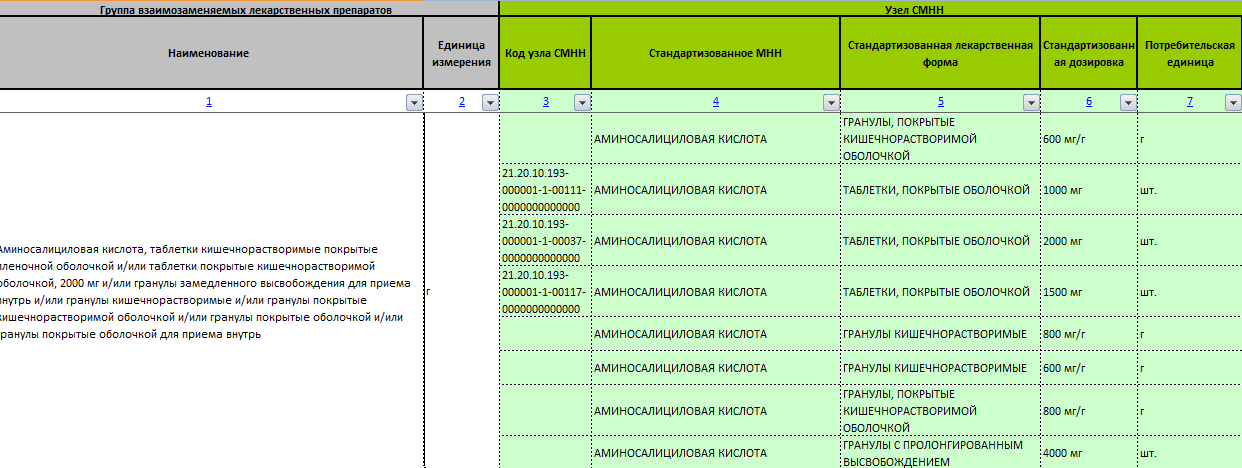This screenshot has width=1242, height=468.
Task: Click the Стандартизованное МНН column header
Action: click(x=715, y=53)
